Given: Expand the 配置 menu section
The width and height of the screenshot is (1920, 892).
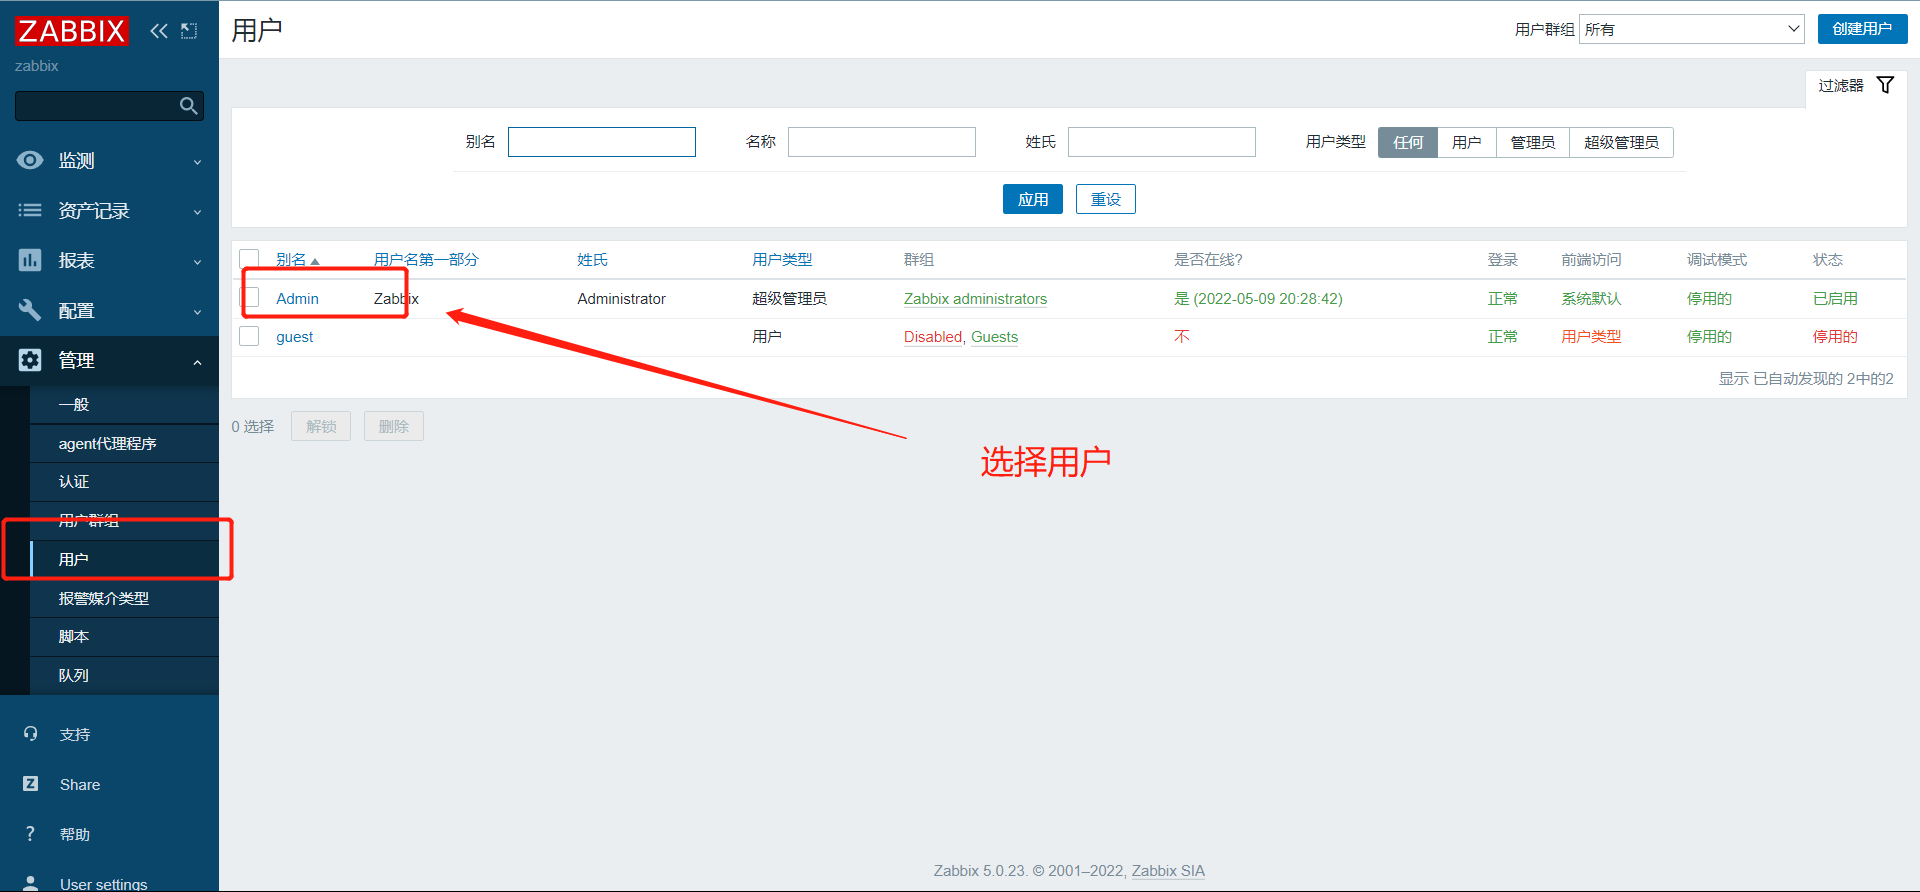Looking at the screenshot, I should [197, 311].
